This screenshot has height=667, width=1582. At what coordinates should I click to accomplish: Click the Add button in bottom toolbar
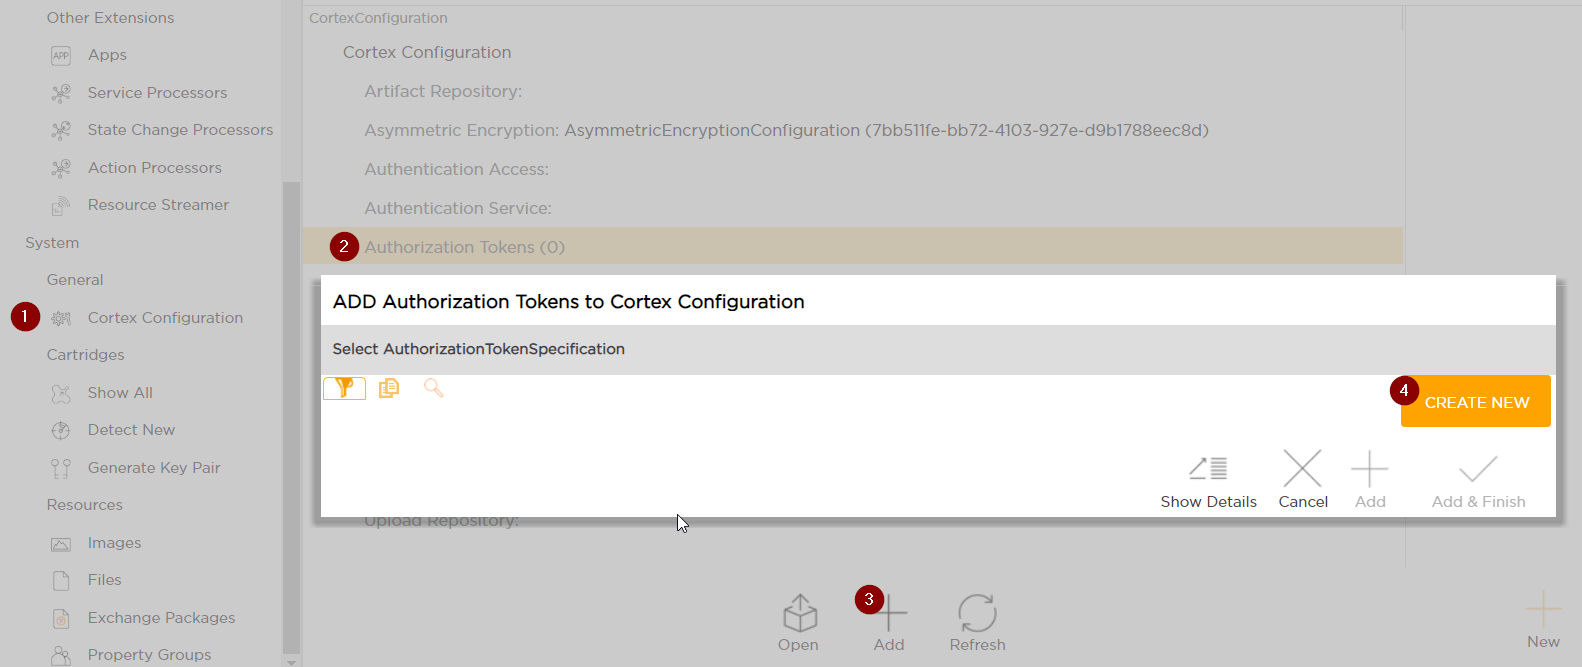(x=889, y=622)
